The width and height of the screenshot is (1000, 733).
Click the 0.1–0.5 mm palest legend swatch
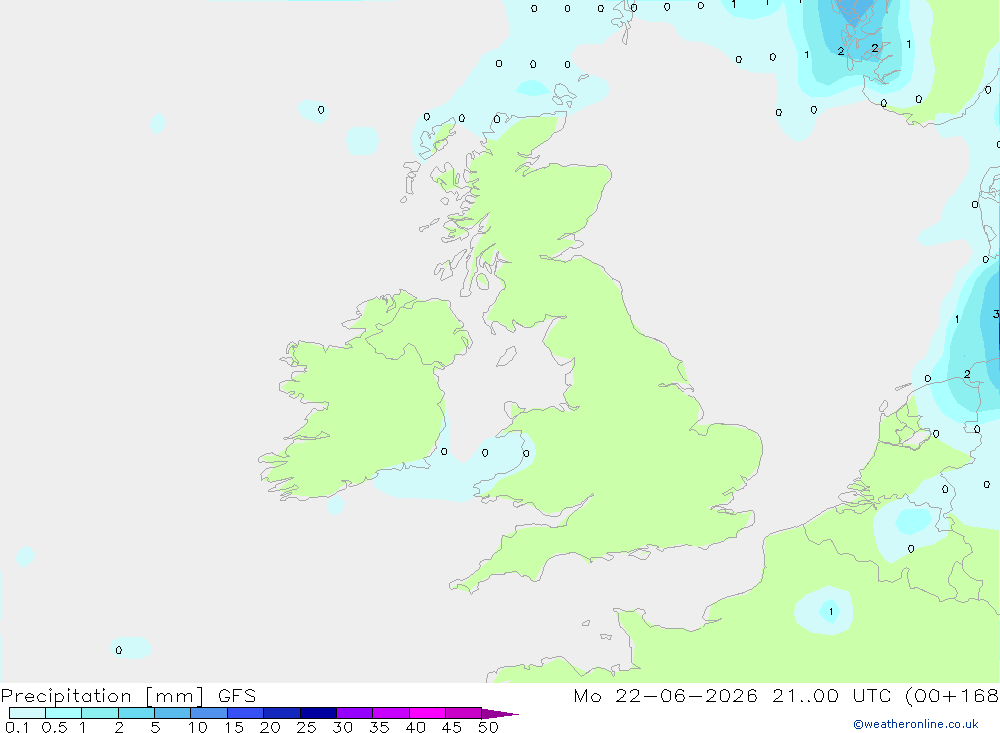[27, 713]
